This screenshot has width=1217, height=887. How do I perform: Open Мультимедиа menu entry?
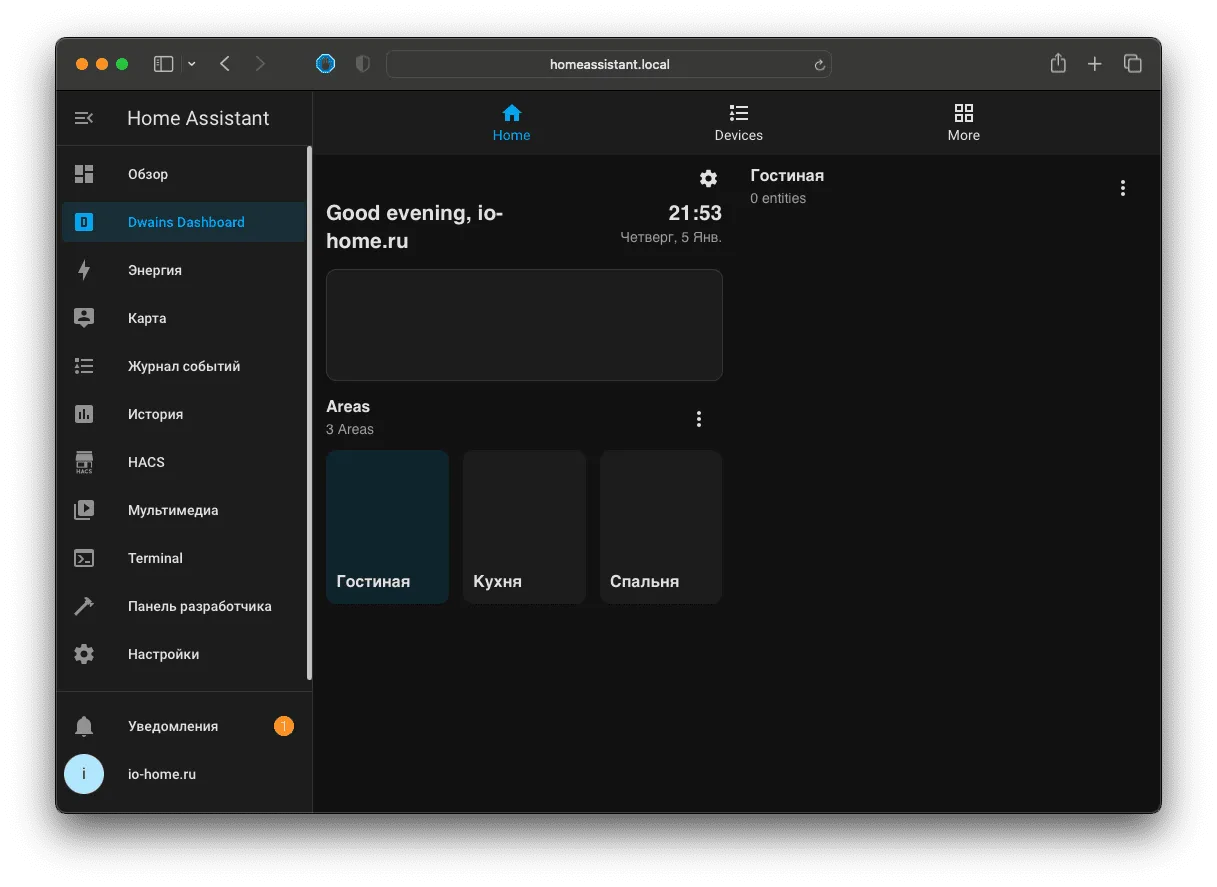point(184,510)
